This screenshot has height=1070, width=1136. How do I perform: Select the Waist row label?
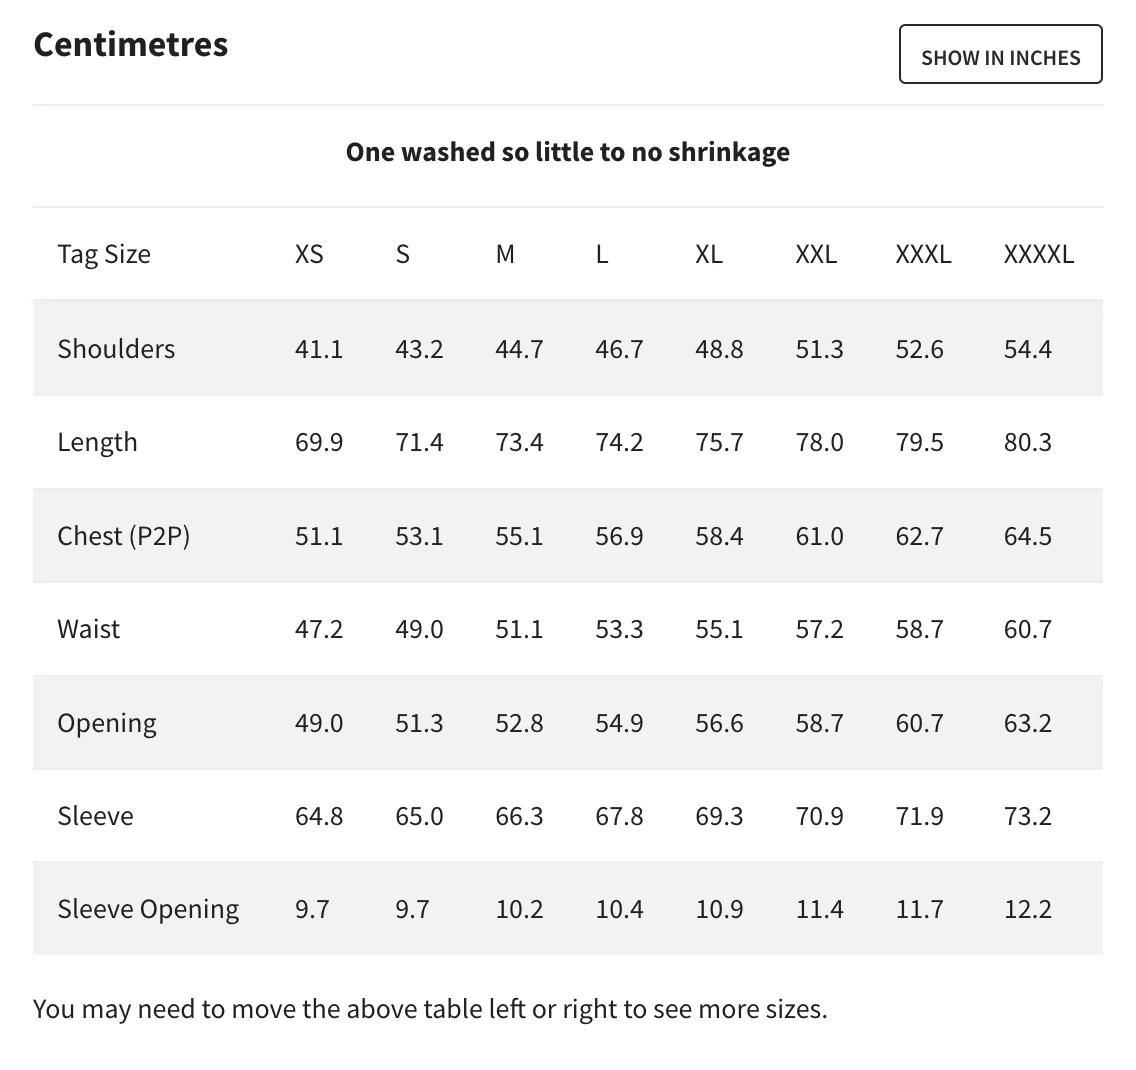pos(89,629)
